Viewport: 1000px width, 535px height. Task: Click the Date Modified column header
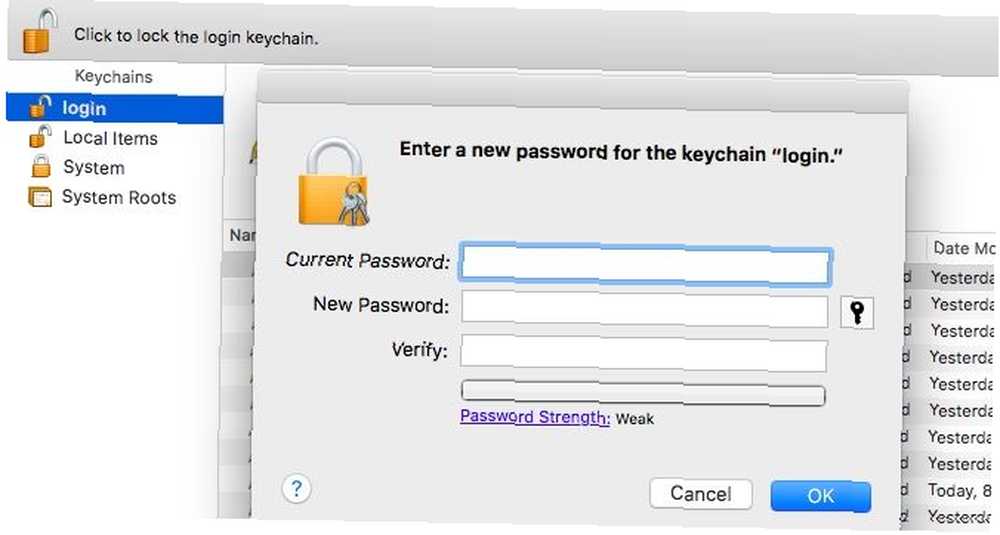pos(963,247)
